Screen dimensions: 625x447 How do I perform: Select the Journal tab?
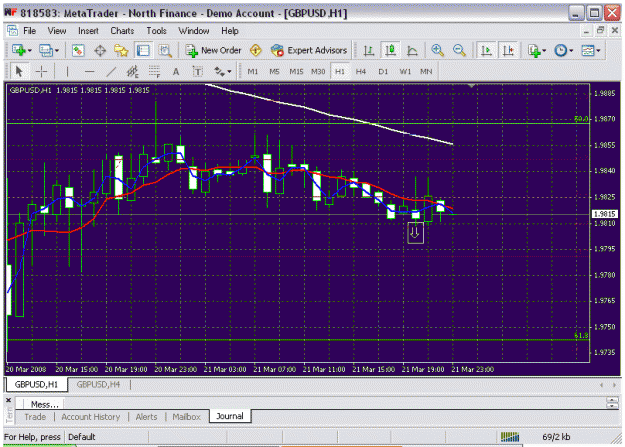230,416
